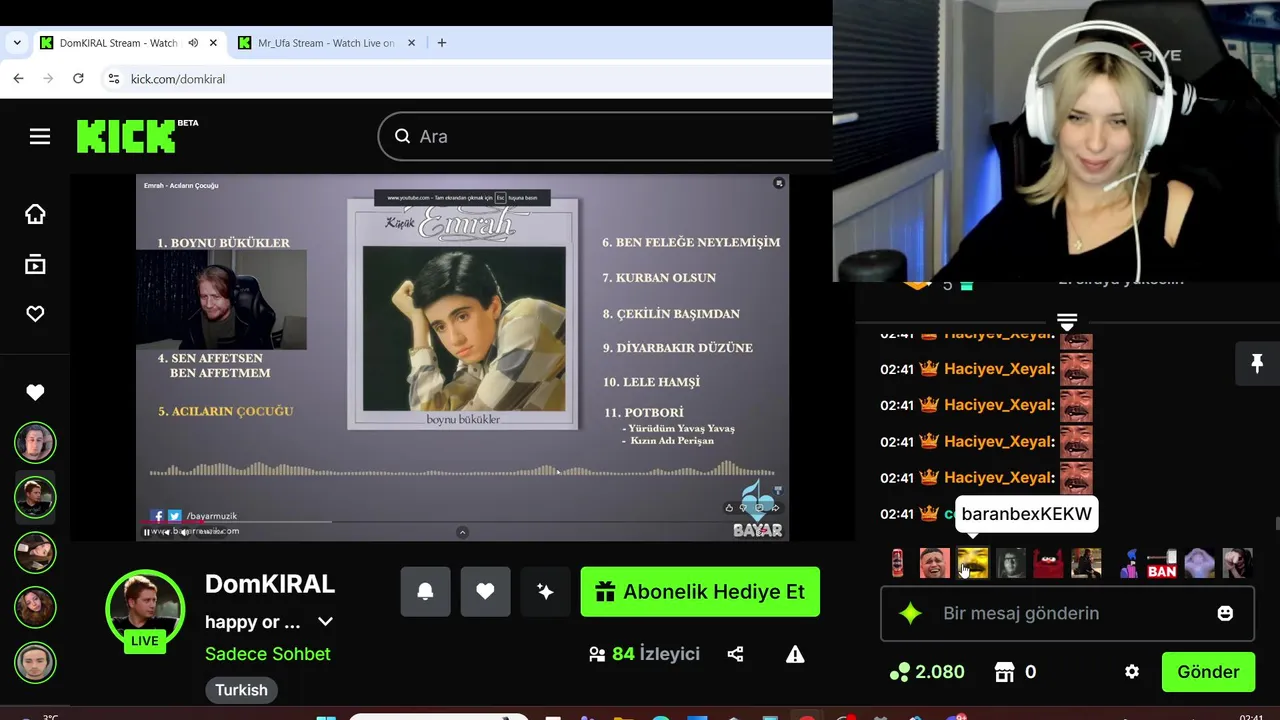Image resolution: width=1280 pixels, height=720 pixels.
Task: Select the sitting man emote
Action: pos(1087,563)
